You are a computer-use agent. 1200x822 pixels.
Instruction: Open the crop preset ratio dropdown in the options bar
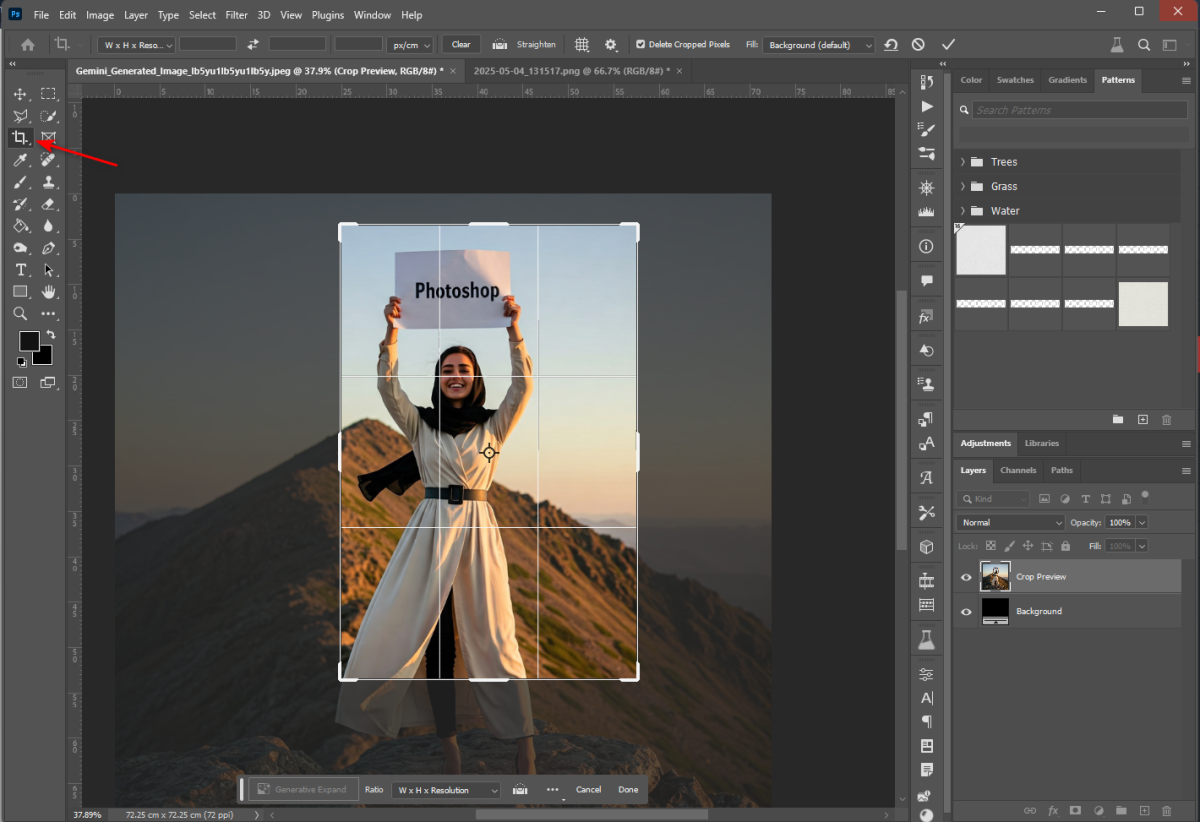(137, 44)
